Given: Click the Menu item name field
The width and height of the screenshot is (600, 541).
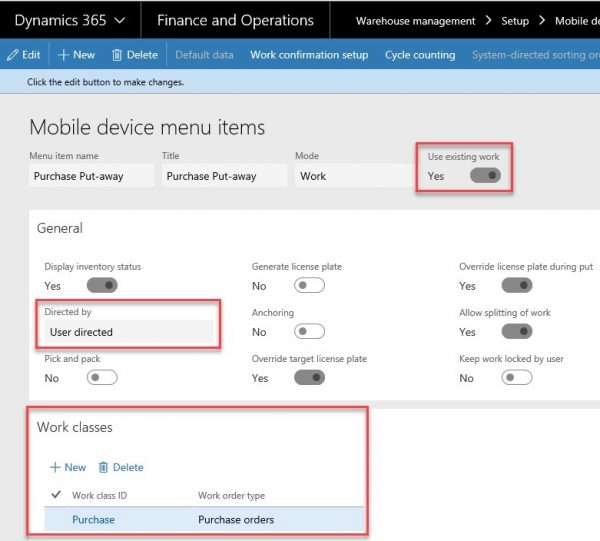Looking at the screenshot, I should (92, 176).
